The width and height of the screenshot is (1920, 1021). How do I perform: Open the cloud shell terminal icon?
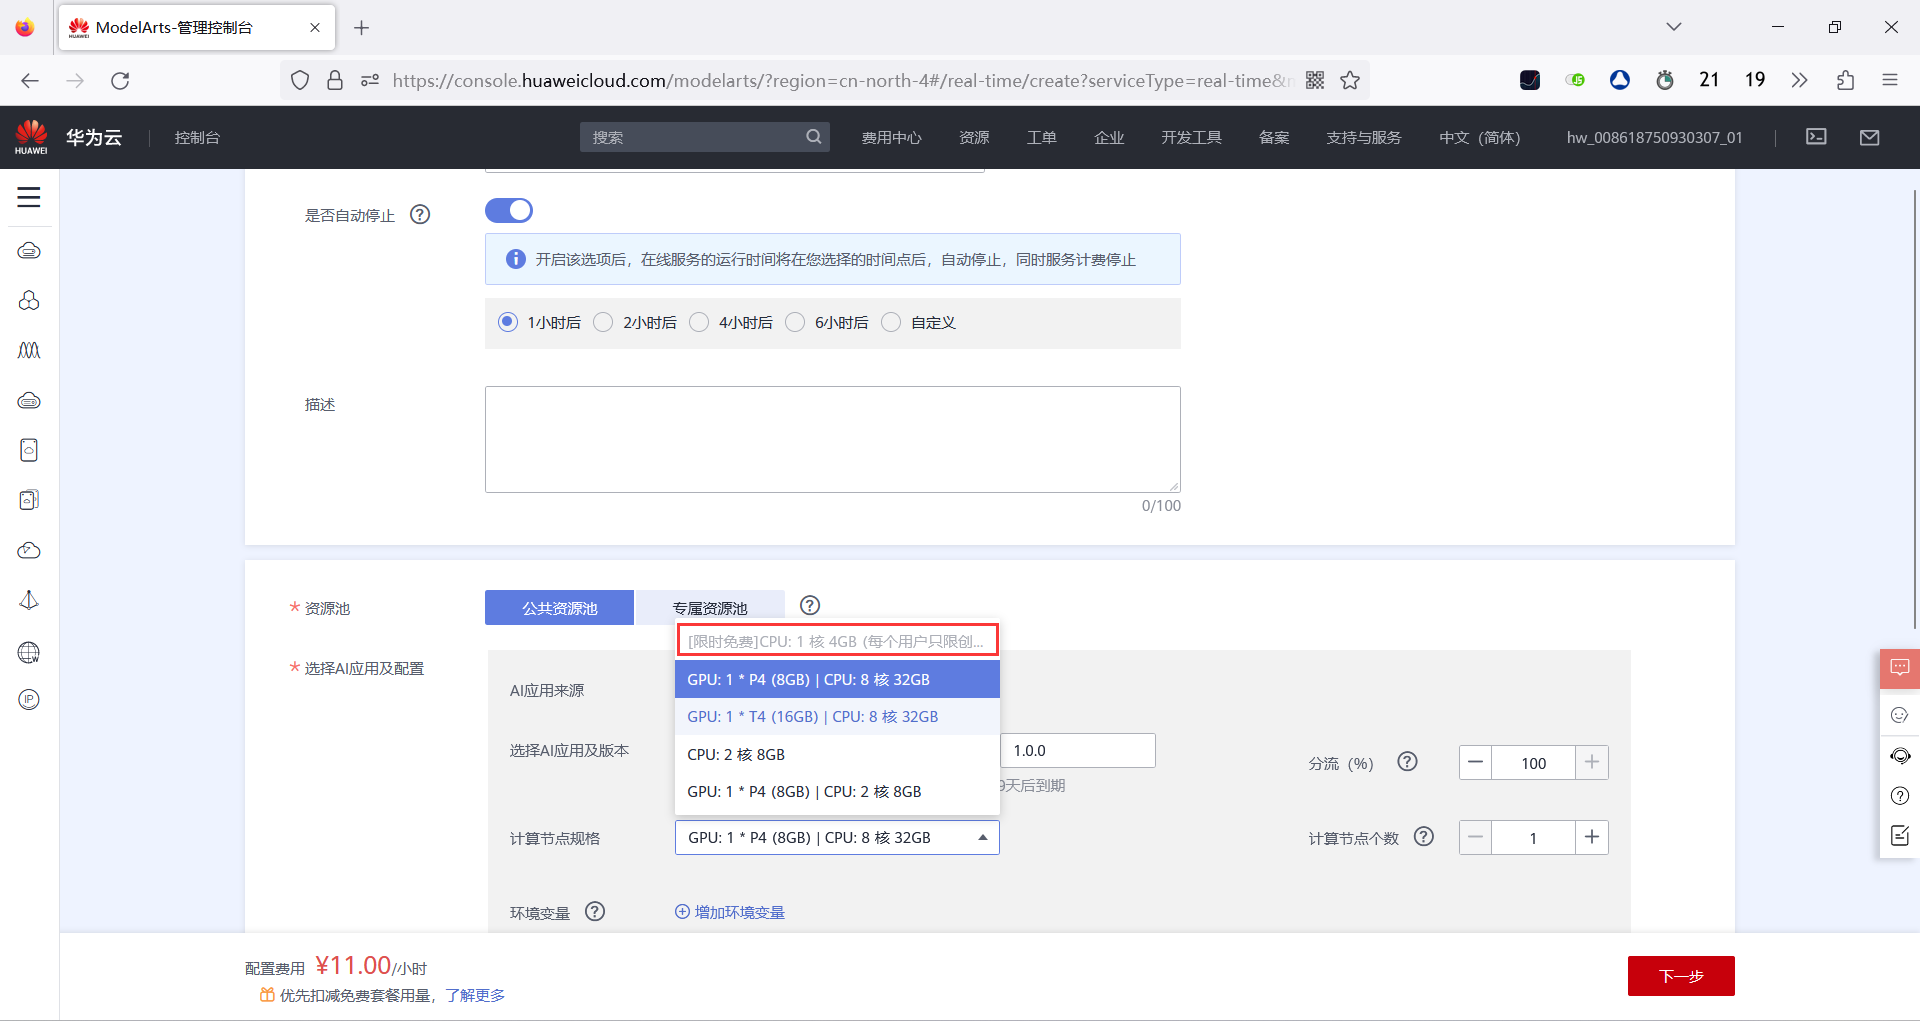[1816, 137]
